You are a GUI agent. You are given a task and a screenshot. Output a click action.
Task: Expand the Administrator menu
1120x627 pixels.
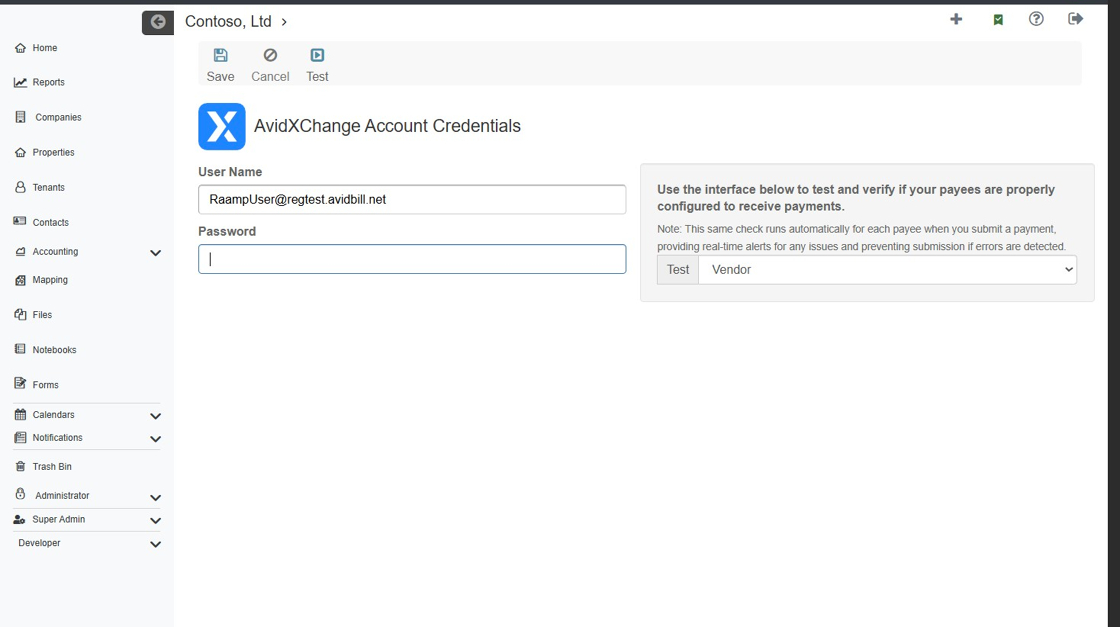pos(155,497)
